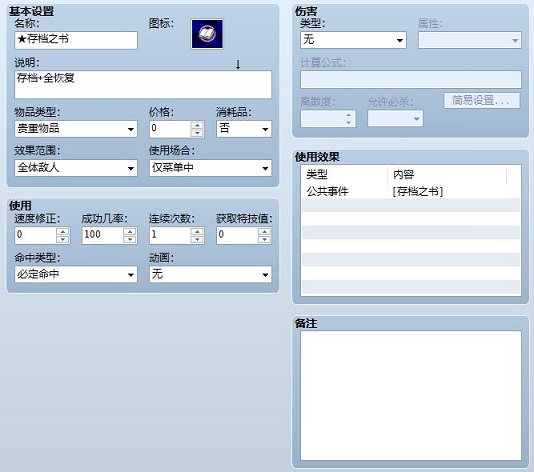Open the disabled 允许必杀 dropdown
534x472 pixels.
tap(395, 119)
